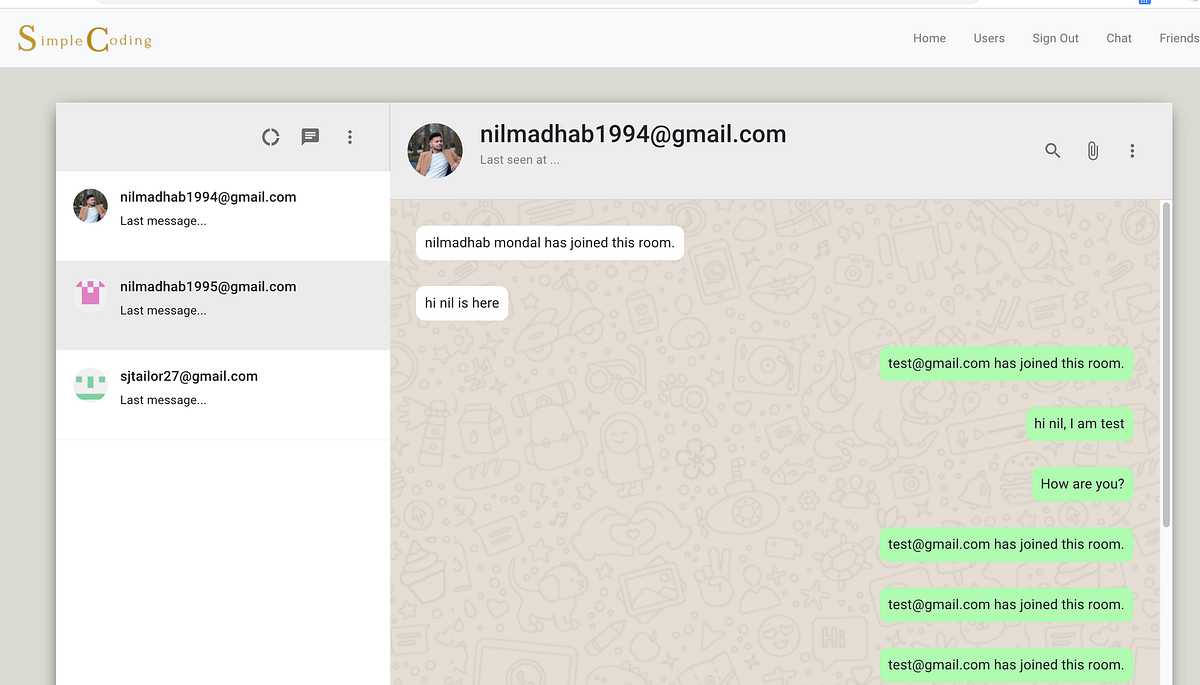Click the blue extension icon in browser toolbar
The width and height of the screenshot is (1200, 685).
(x=1144, y=3)
